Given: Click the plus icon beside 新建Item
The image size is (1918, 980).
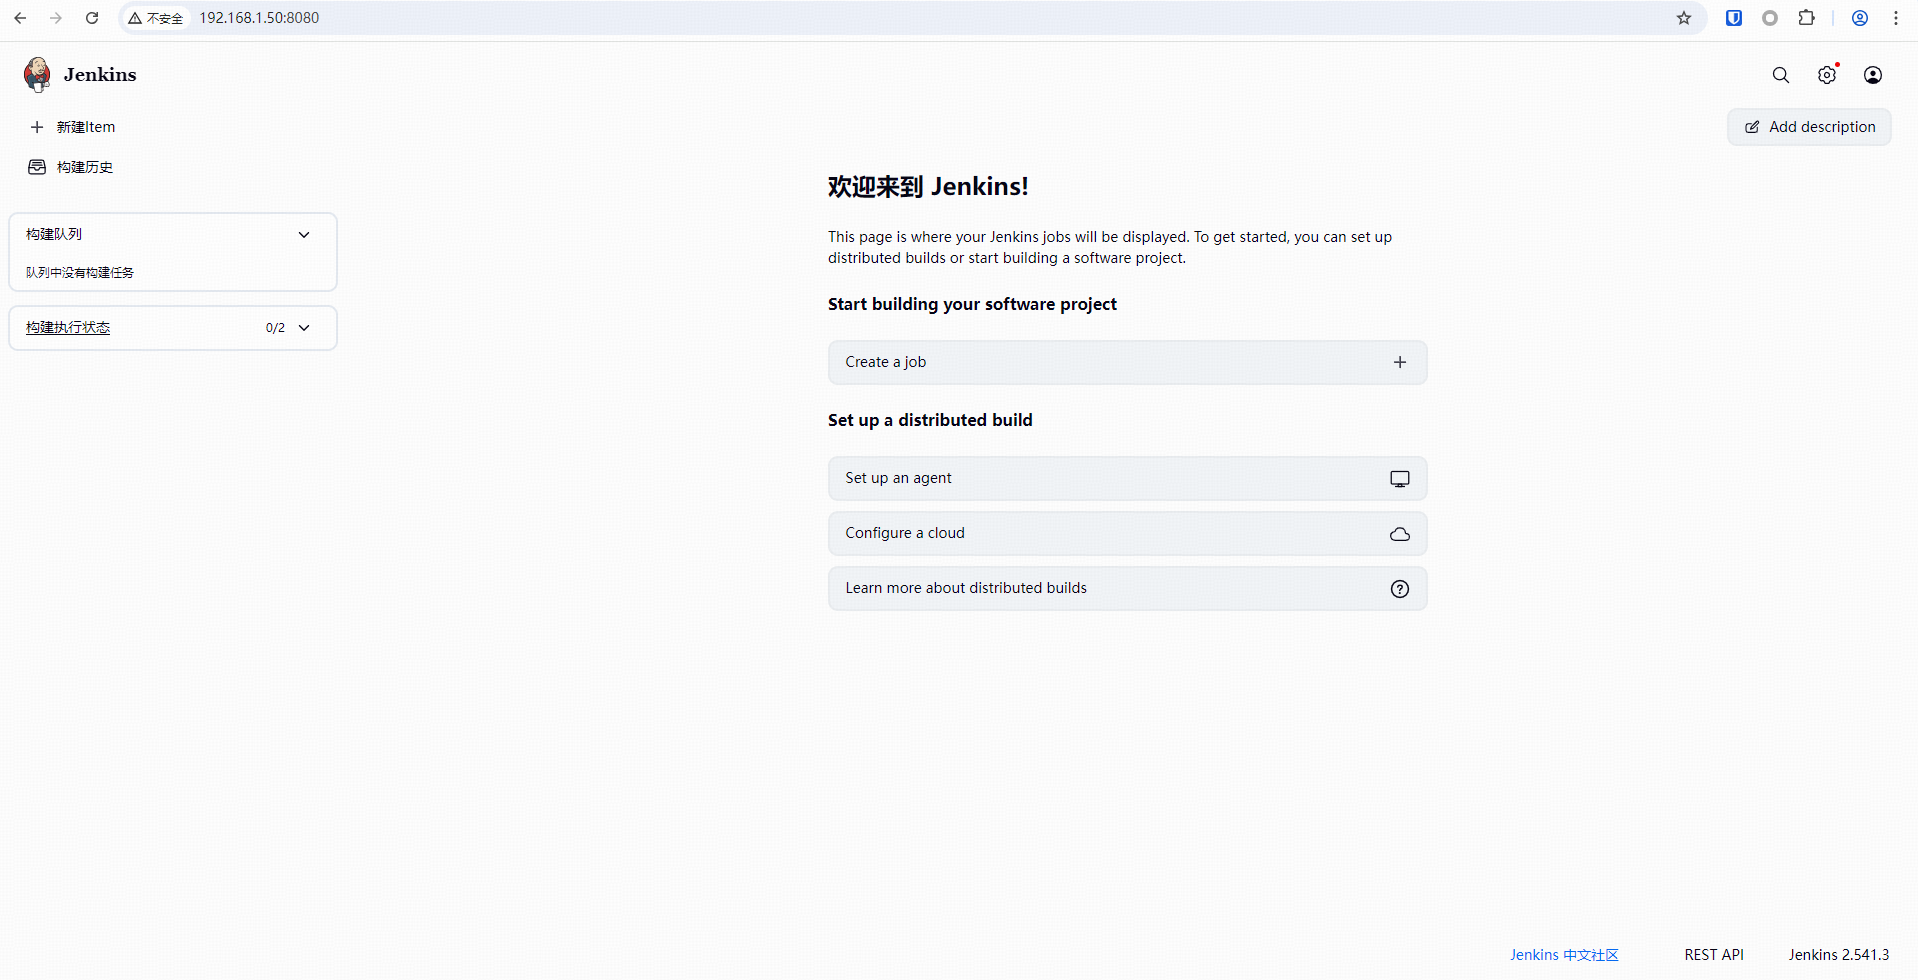Looking at the screenshot, I should pos(37,127).
